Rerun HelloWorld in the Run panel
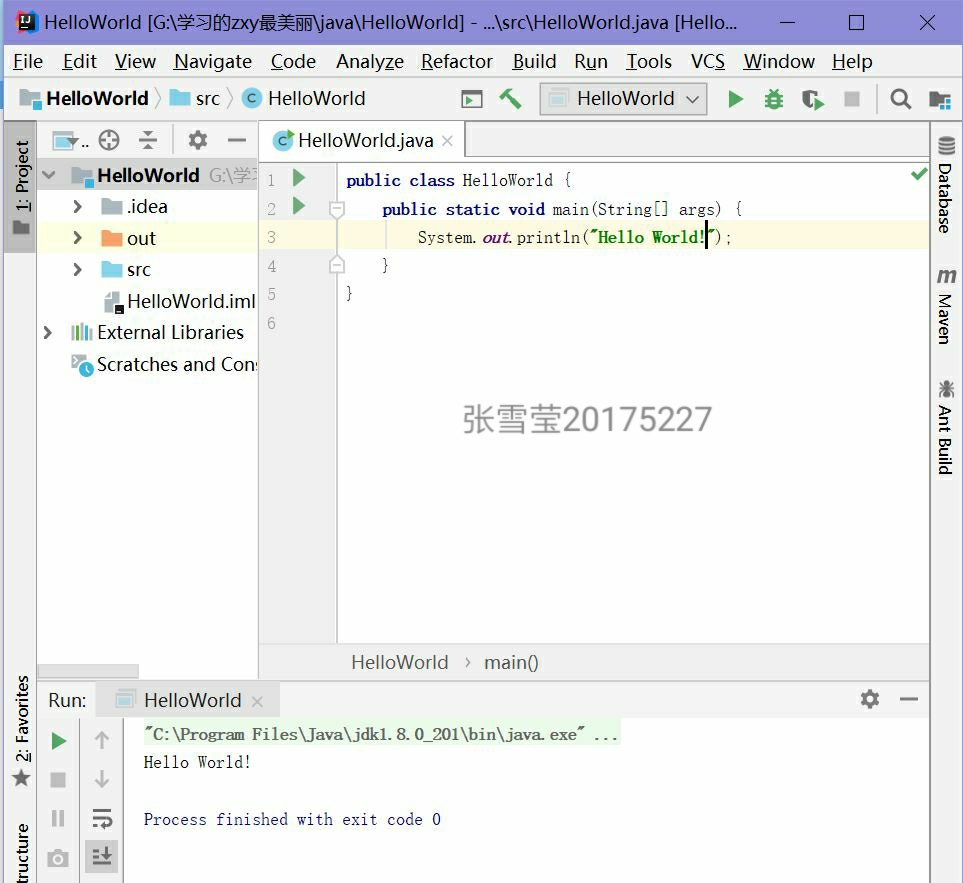This screenshot has width=963, height=883. [x=58, y=741]
